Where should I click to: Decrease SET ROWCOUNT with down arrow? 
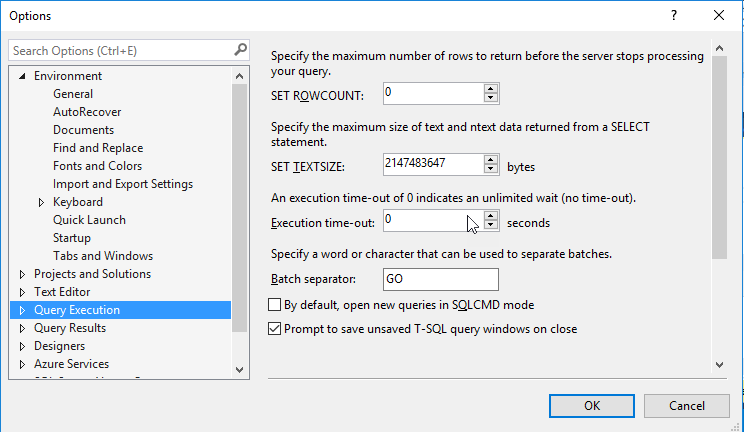pos(491,98)
